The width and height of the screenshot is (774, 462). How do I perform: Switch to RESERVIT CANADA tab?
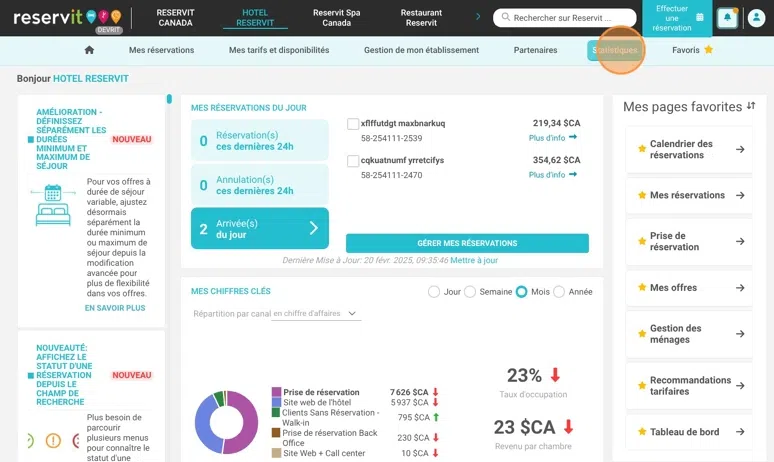click(x=175, y=18)
